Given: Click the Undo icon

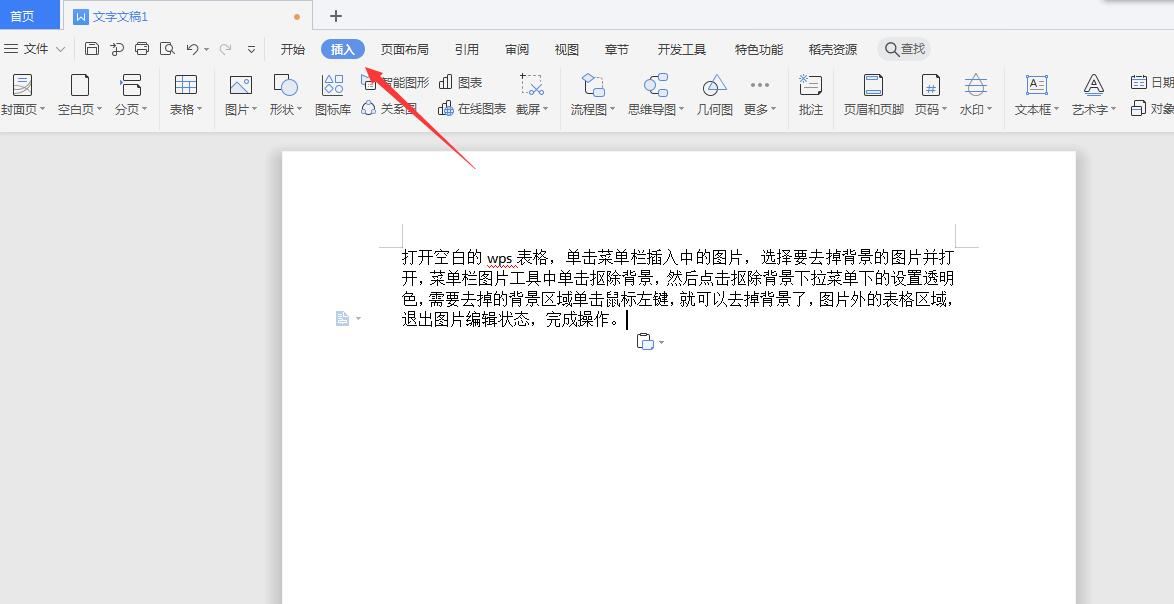Looking at the screenshot, I should [x=192, y=47].
